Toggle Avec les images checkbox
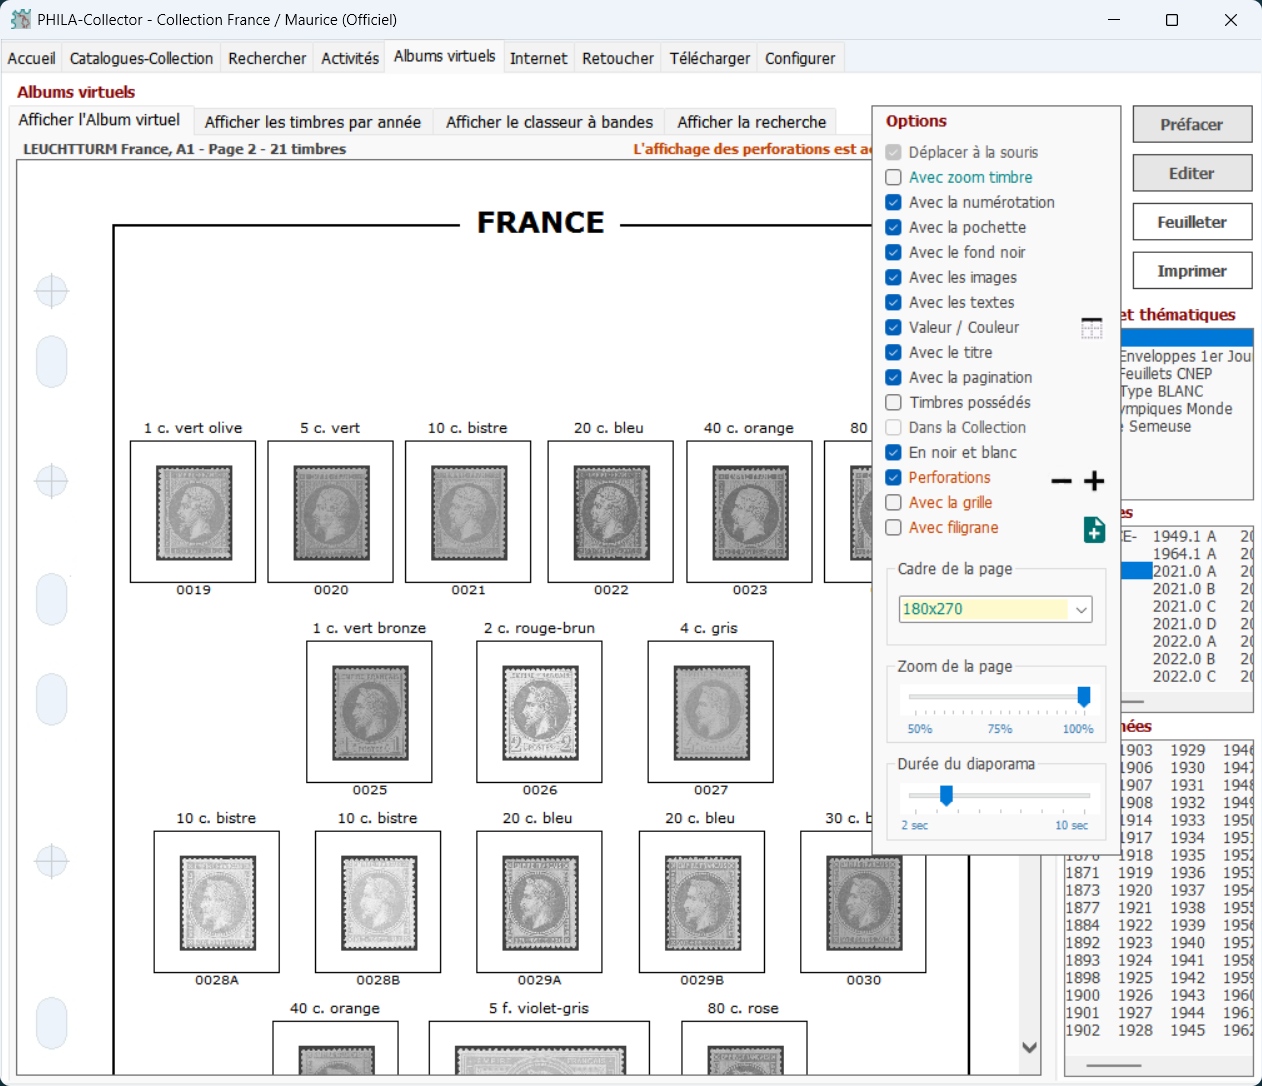Viewport: 1262px width, 1086px height. (894, 277)
